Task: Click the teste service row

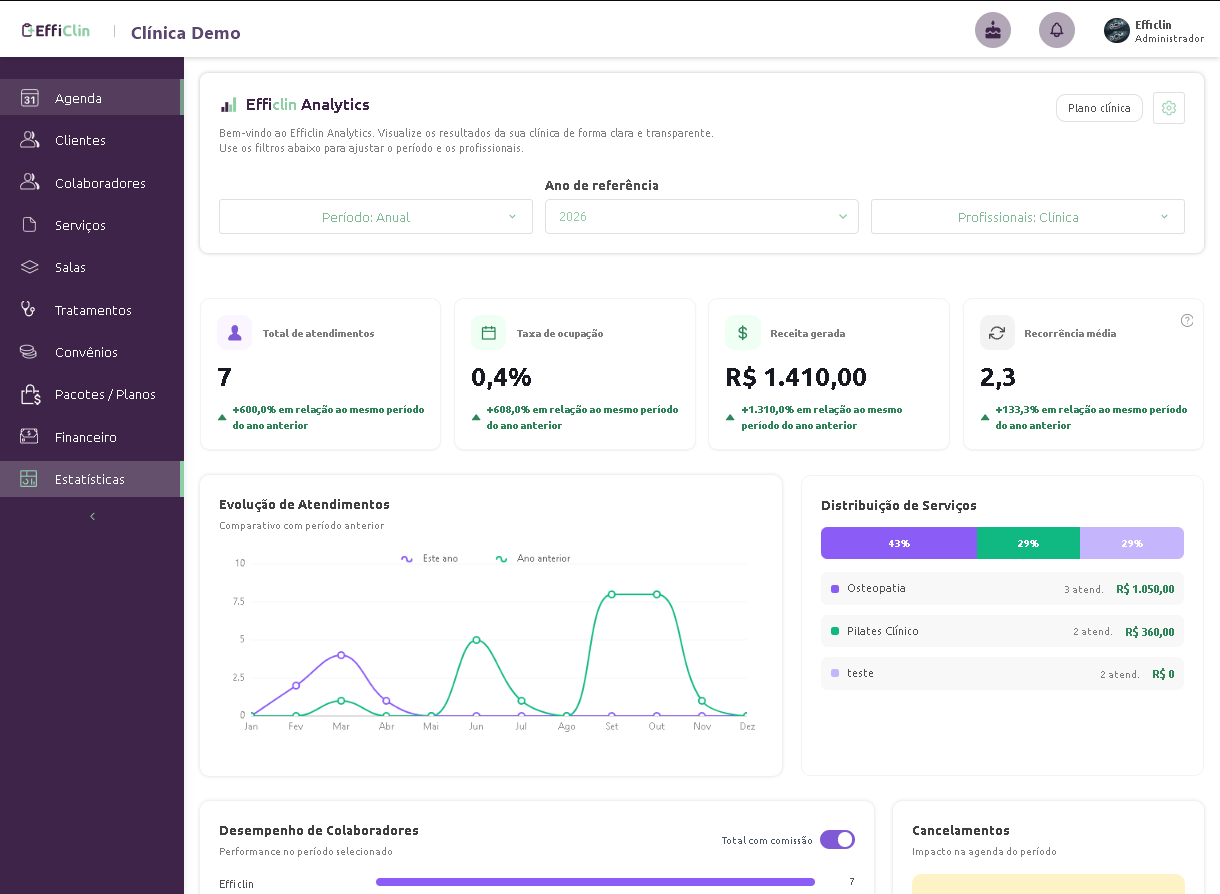Action: pos(1002,673)
